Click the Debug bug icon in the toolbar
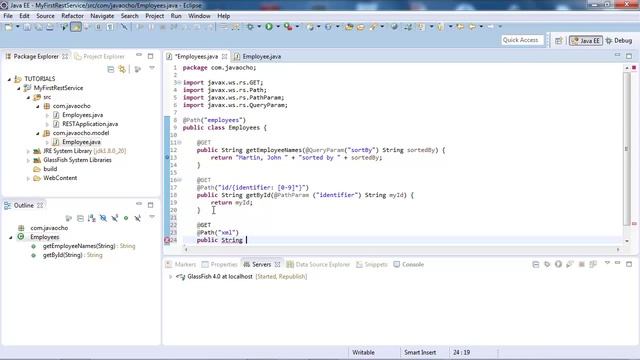The image size is (640, 360). [x=250, y=27]
